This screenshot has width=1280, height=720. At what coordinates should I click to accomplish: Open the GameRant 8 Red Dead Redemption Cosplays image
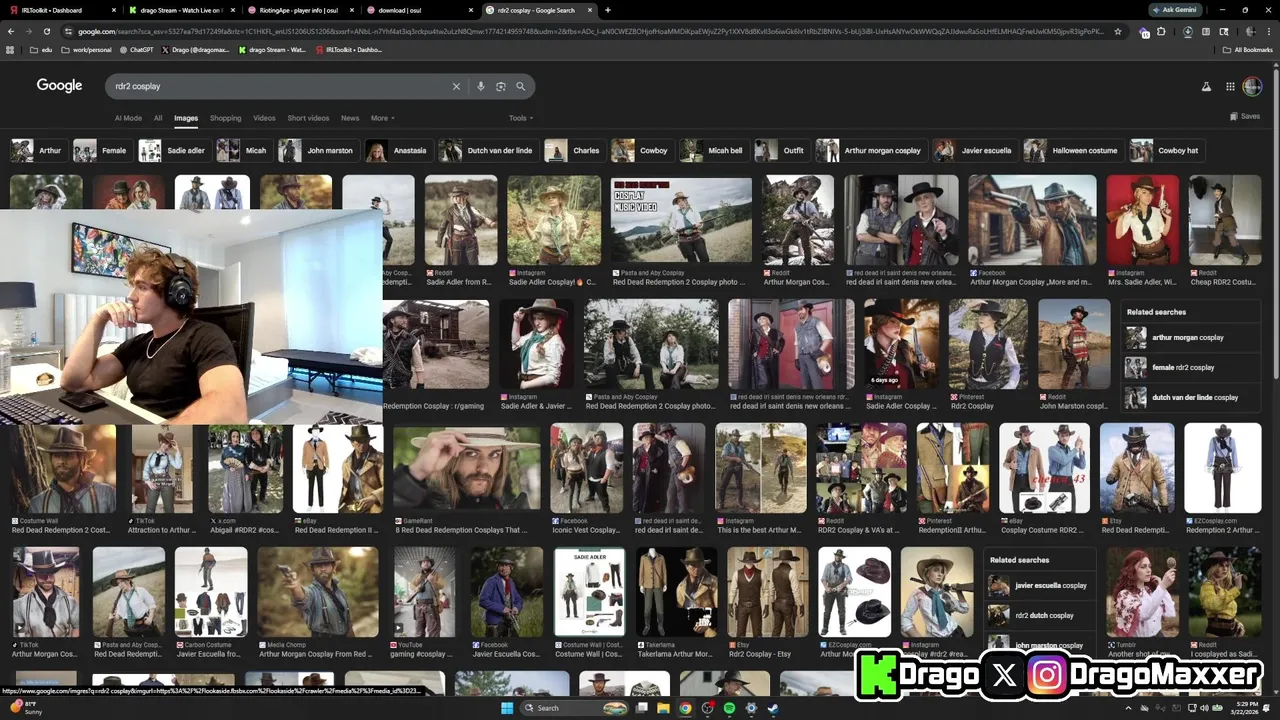click(x=467, y=467)
